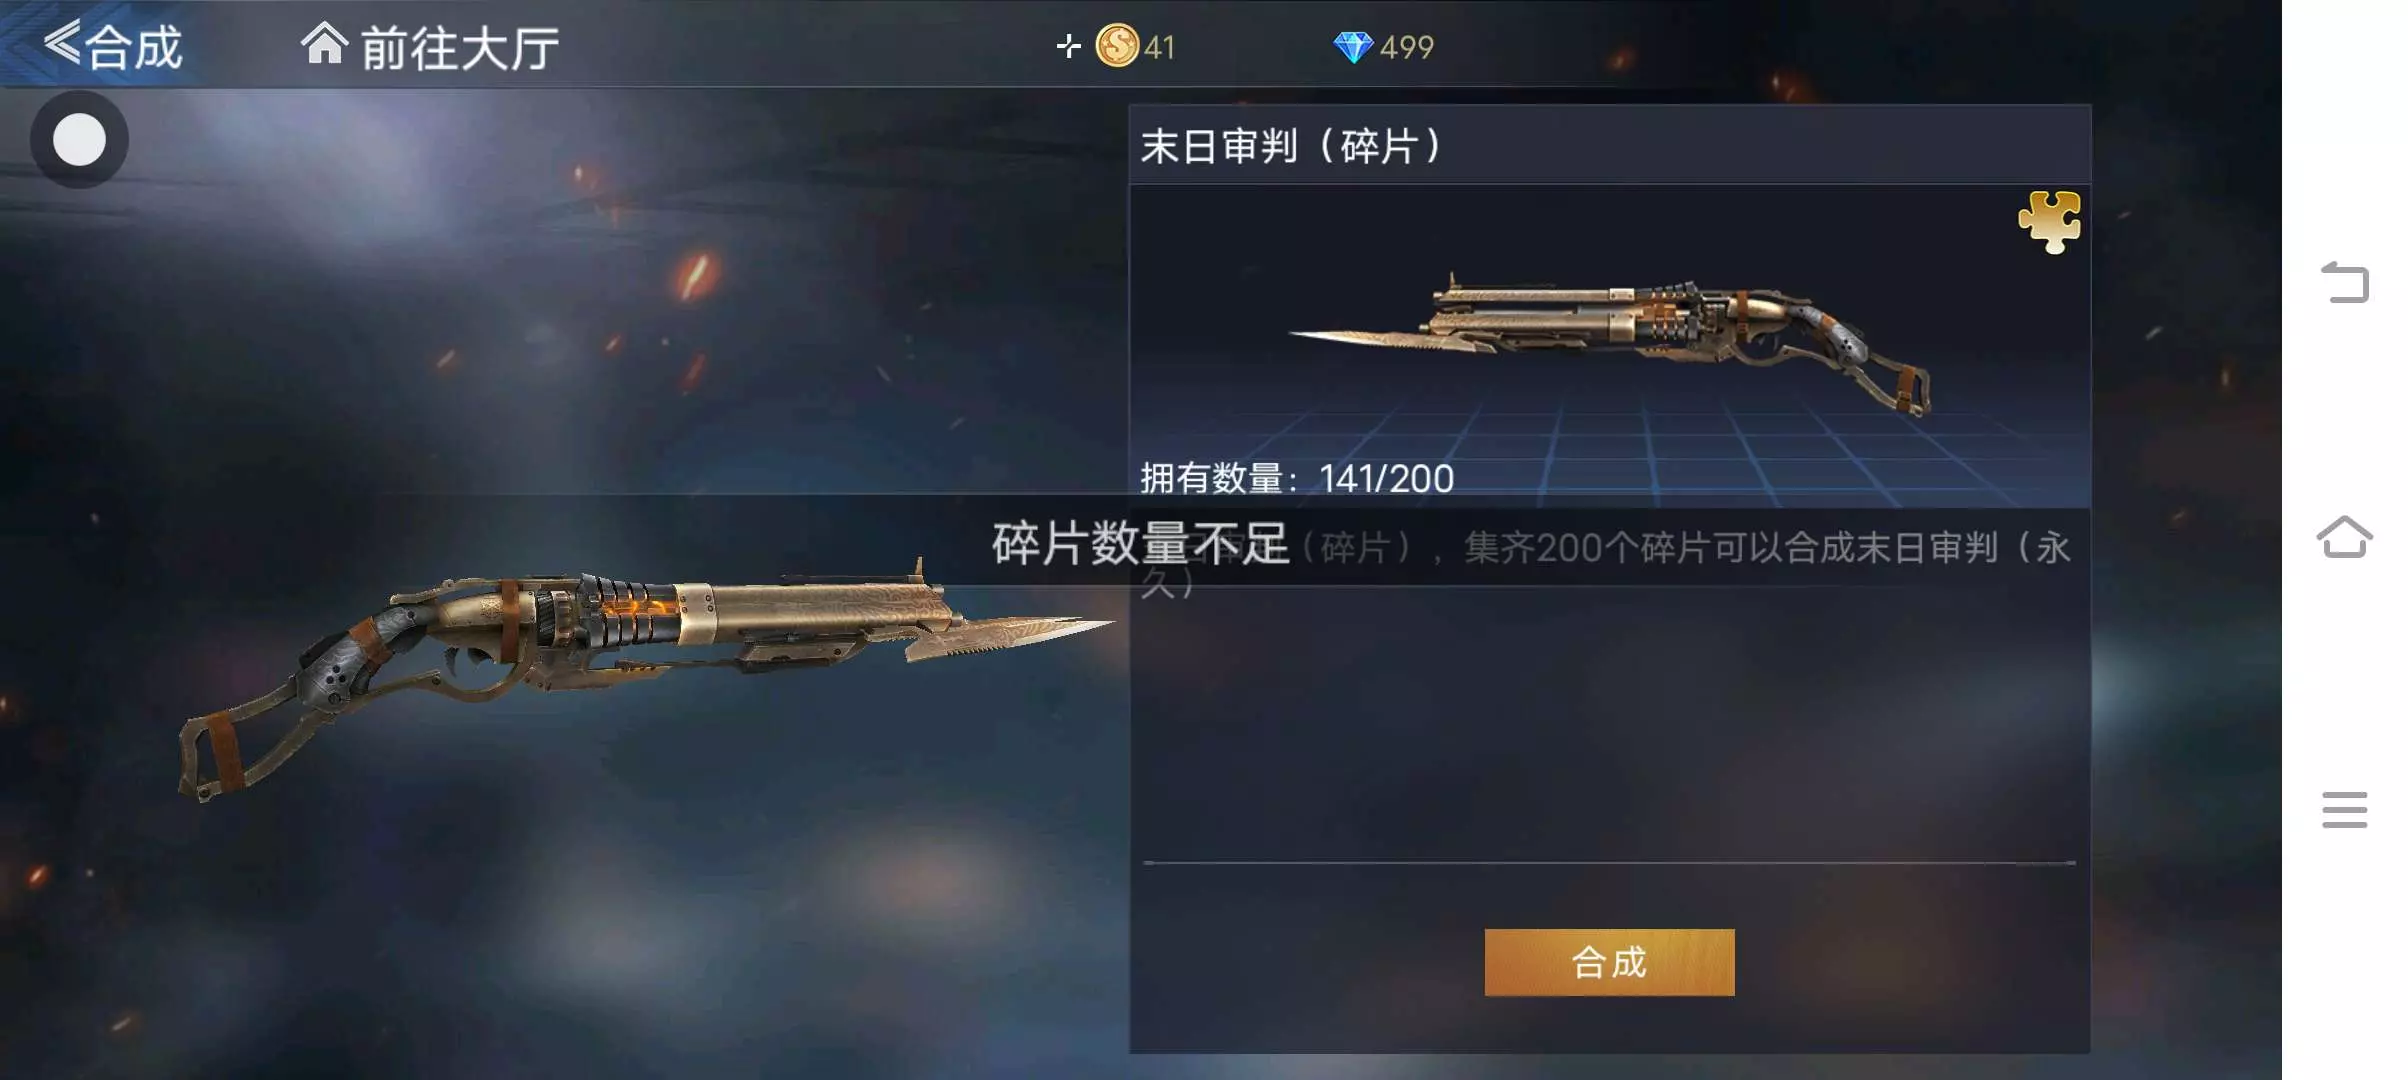Tap the blue diamond currency icon
Screen dimensions: 2408x1080
(1353, 47)
